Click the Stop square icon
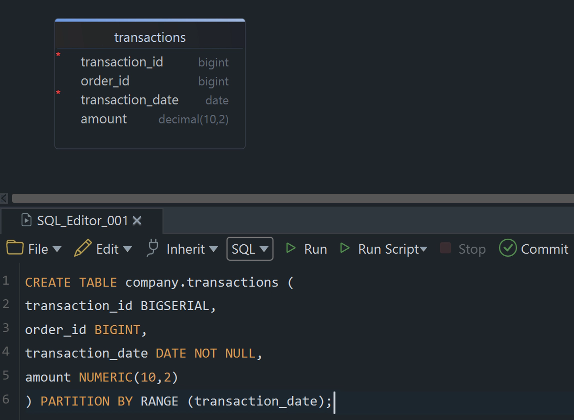This screenshot has width=574, height=420. coord(445,248)
